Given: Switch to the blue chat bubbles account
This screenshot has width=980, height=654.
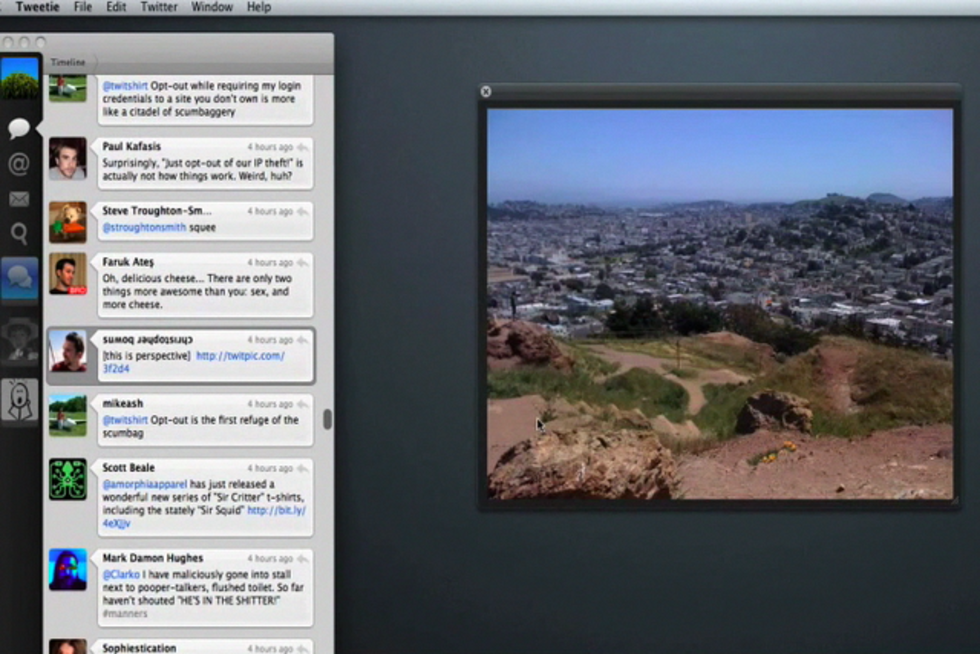Looking at the screenshot, I should [20, 280].
